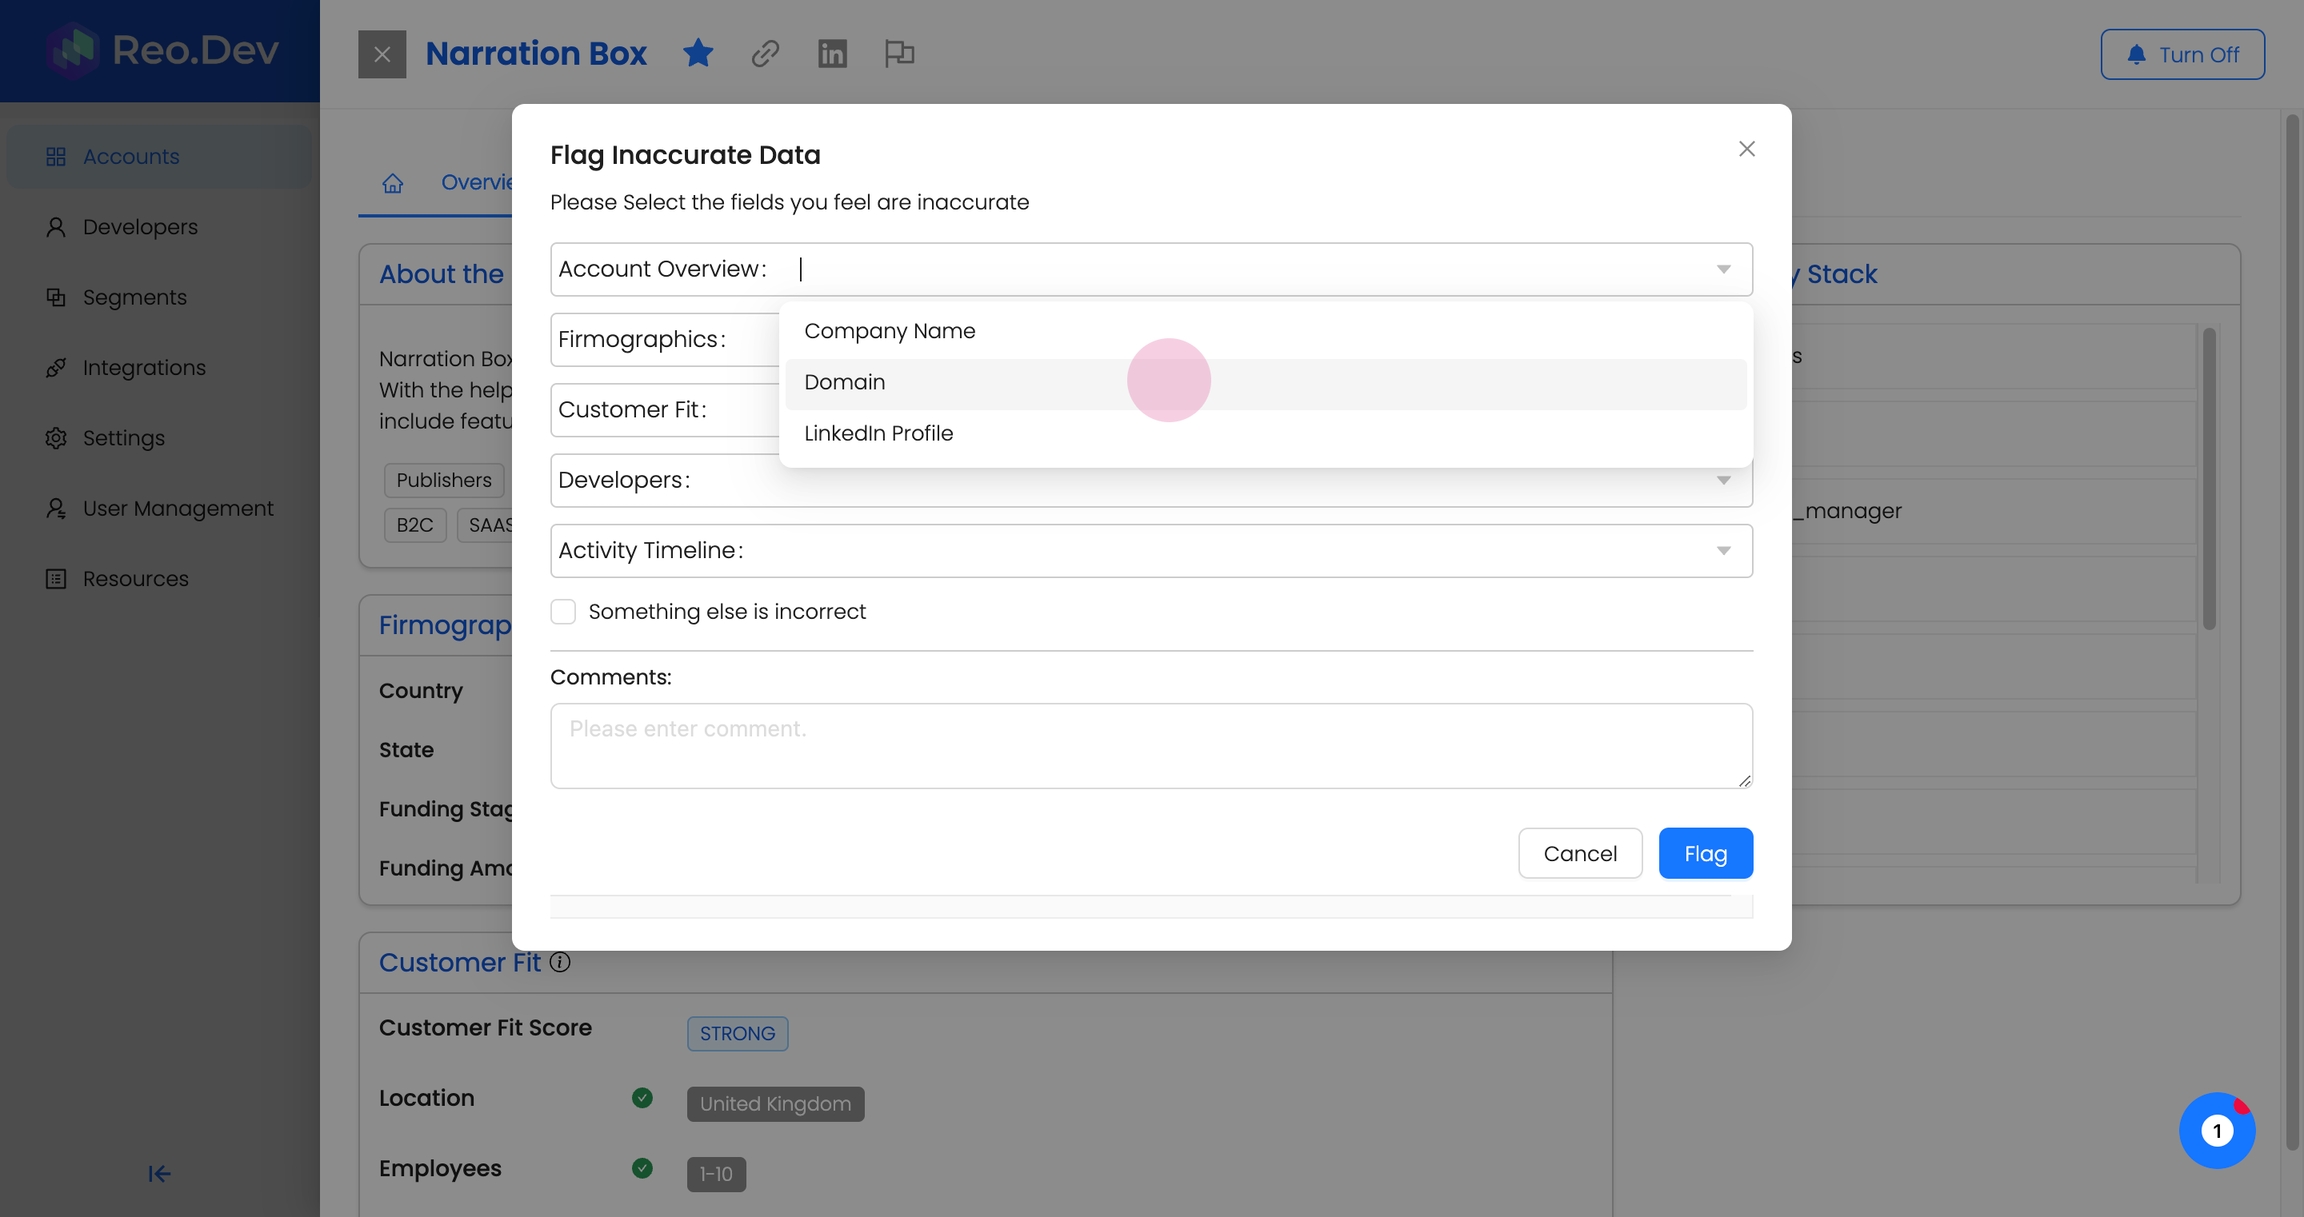Choose Company Name from the list
Screen dimensions: 2304x1217
click(x=889, y=331)
